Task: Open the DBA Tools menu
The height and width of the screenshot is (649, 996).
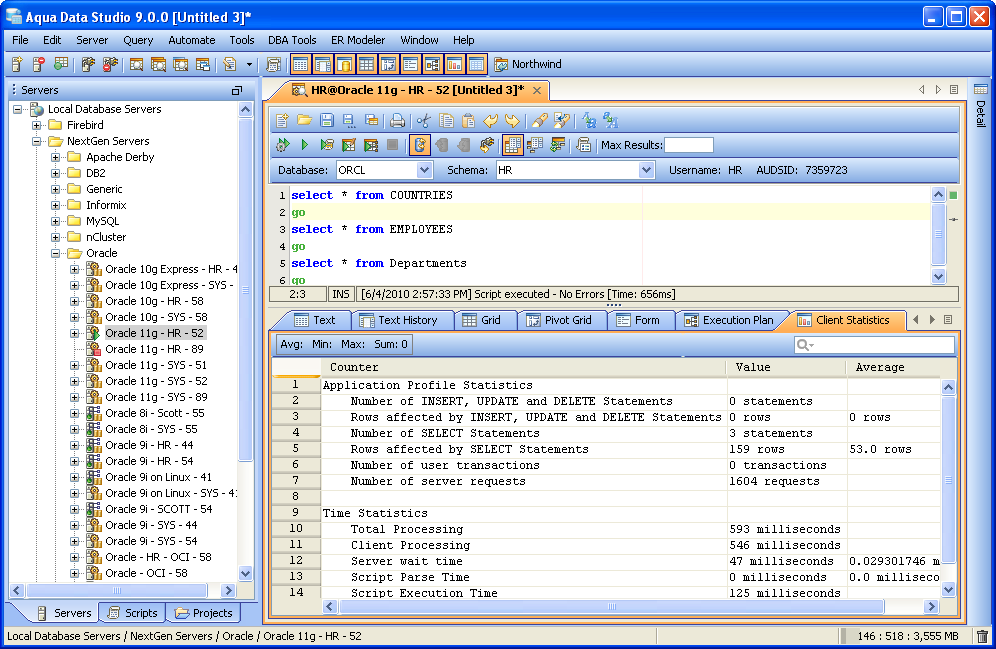Action: (292, 40)
